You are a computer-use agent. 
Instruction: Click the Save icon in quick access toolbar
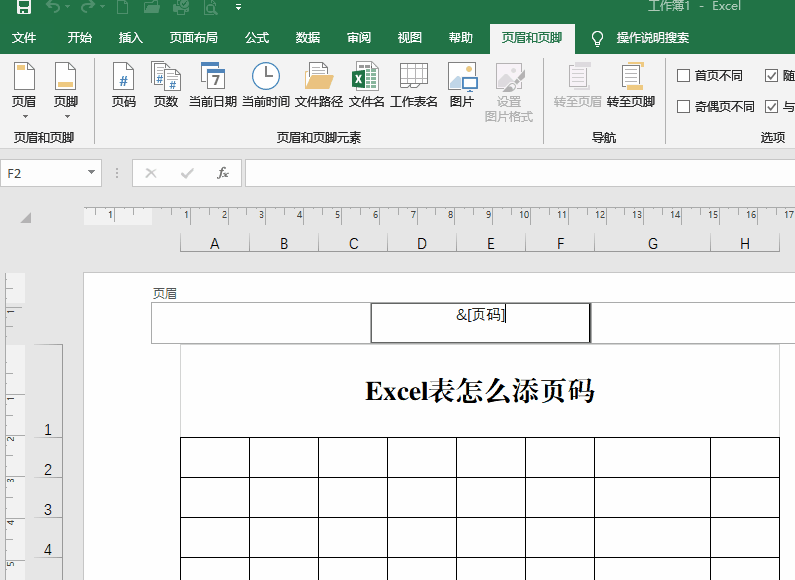click(x=23, y=7)
